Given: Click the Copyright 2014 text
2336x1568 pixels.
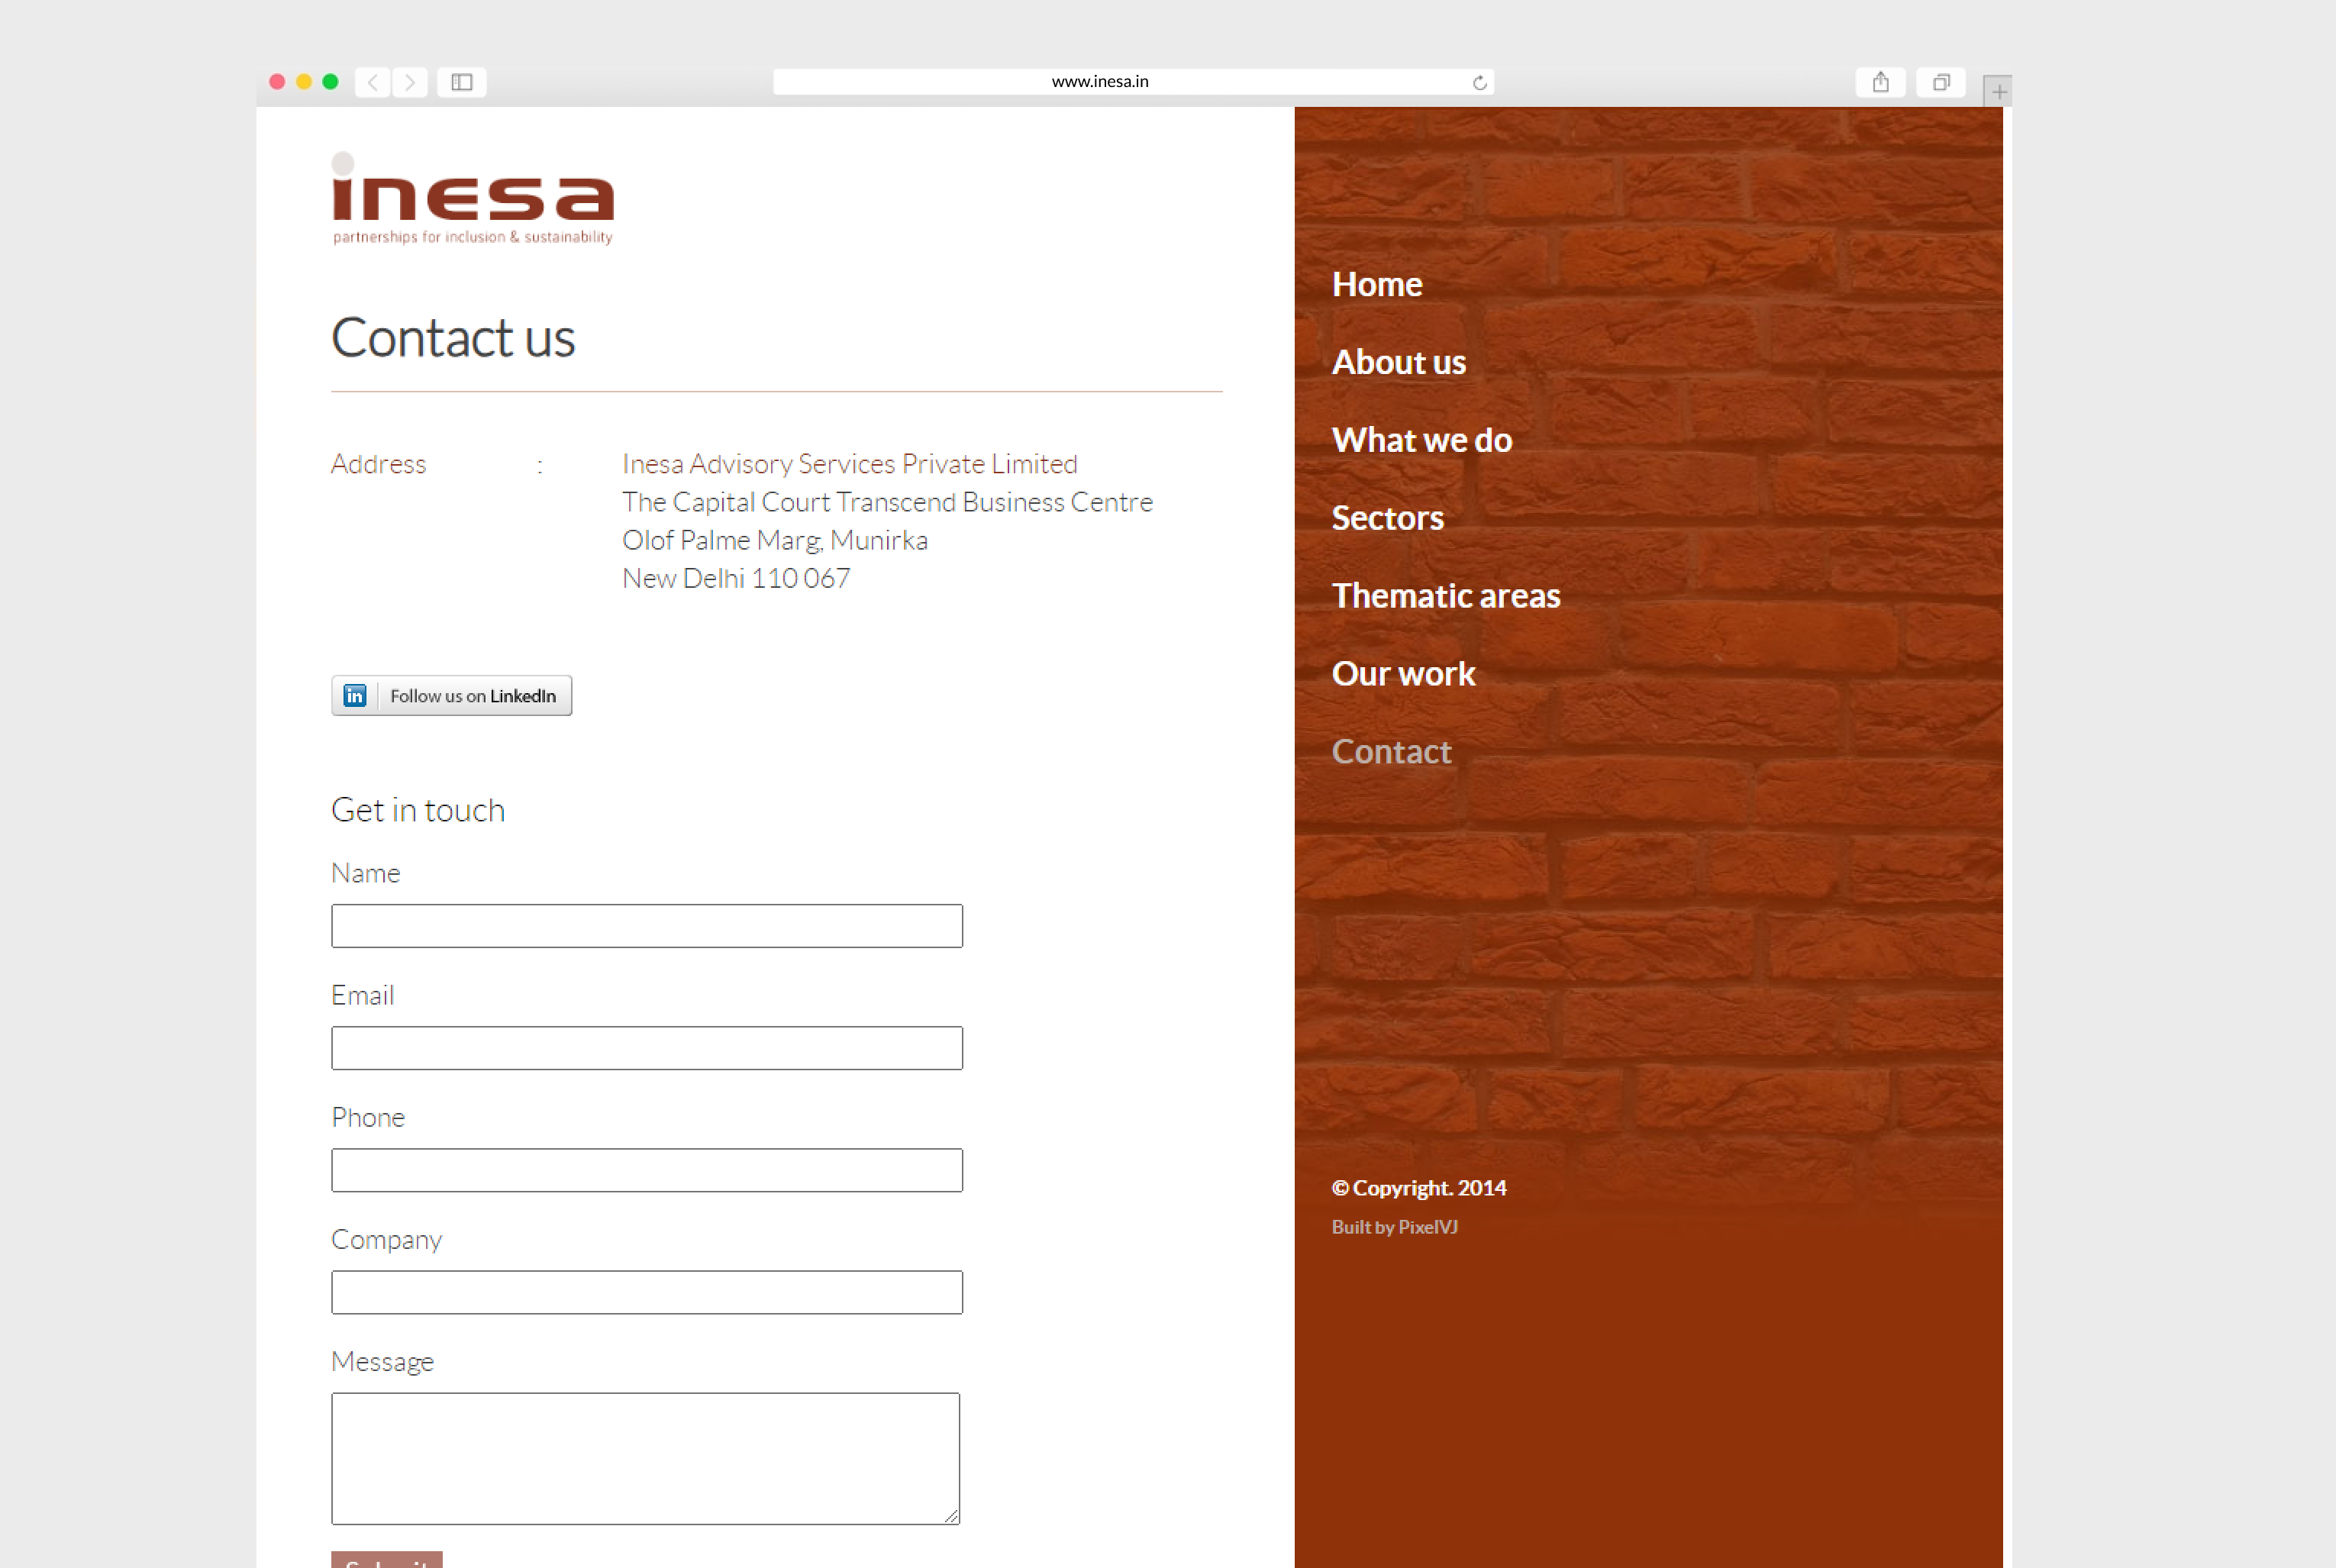Looking at the screenshot, I should 1418,1188.
